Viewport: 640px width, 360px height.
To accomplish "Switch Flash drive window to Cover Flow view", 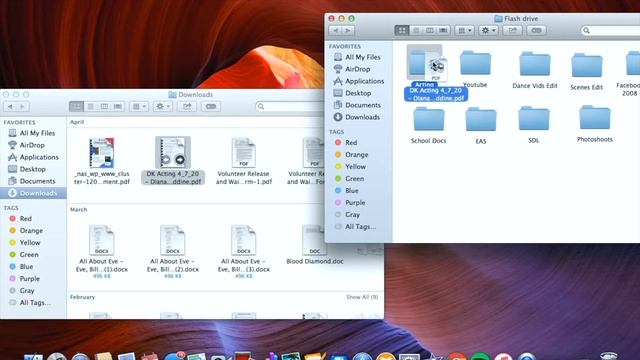I will tap(443, 31).
